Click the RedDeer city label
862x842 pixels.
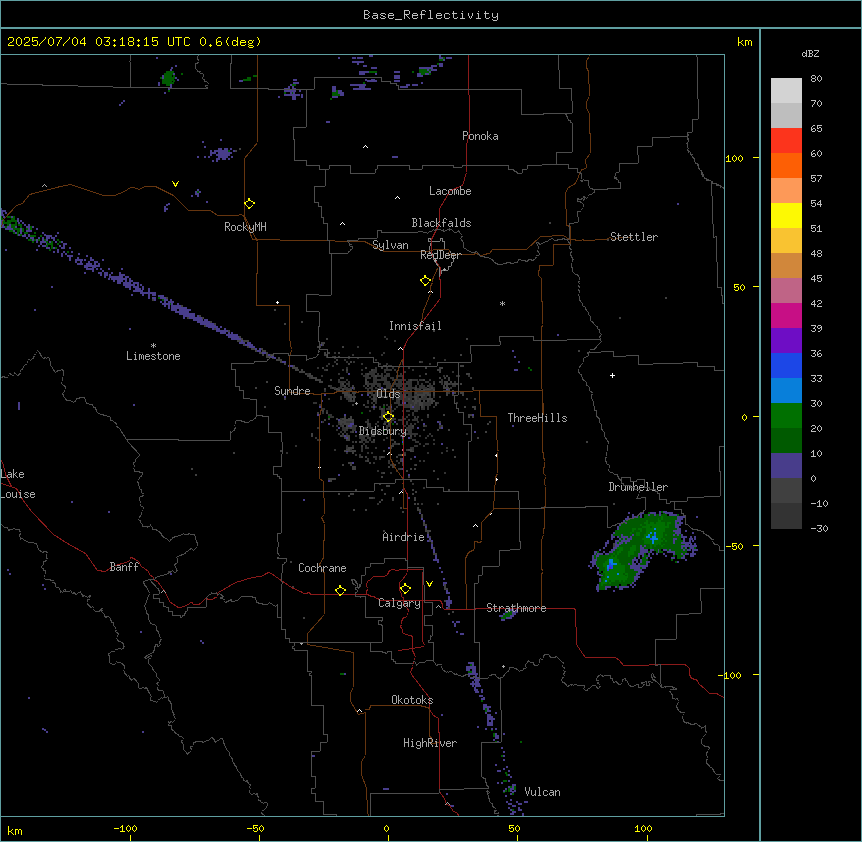(440, 255)
